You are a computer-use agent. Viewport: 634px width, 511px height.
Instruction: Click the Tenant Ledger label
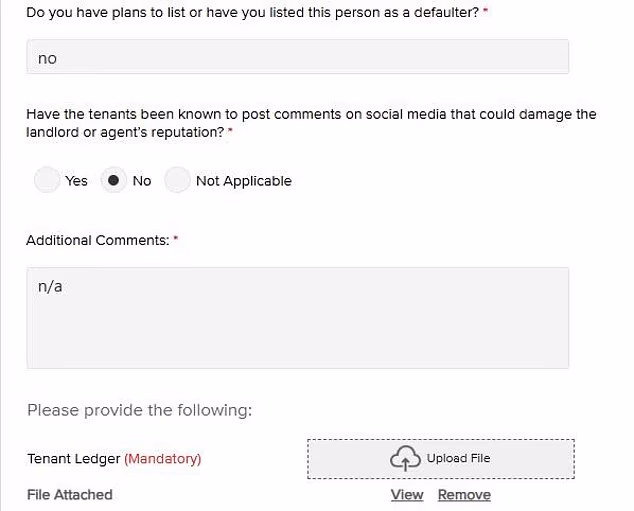(x=73, y=459)
